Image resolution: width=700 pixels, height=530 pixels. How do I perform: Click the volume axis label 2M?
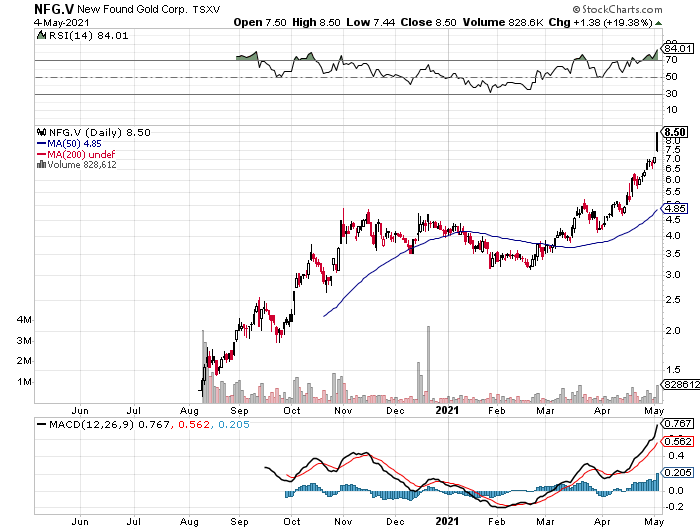24,361
